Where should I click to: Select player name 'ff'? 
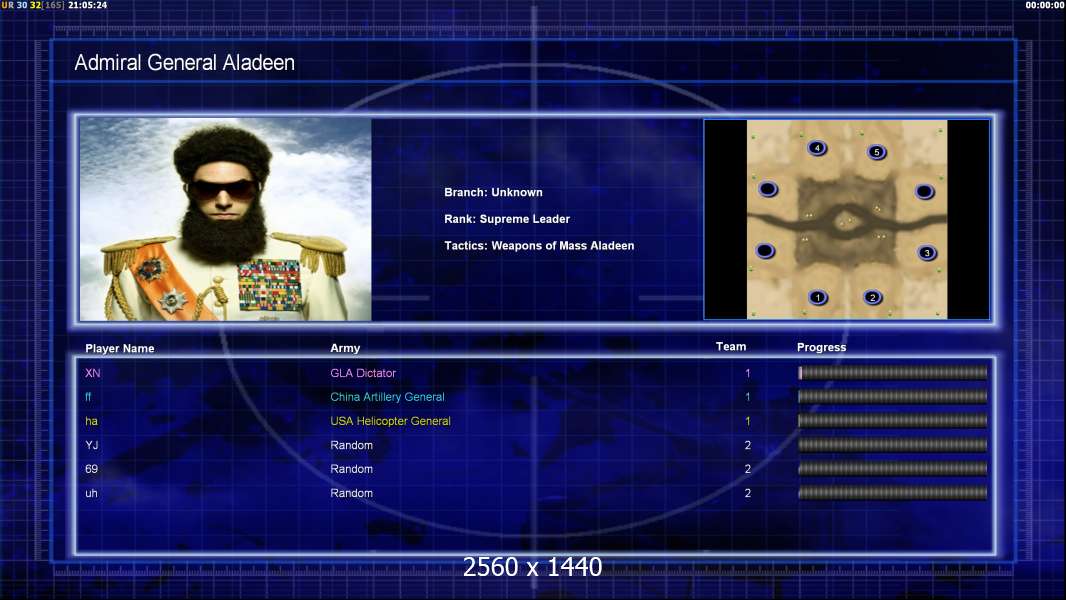[x=88, y=397]
